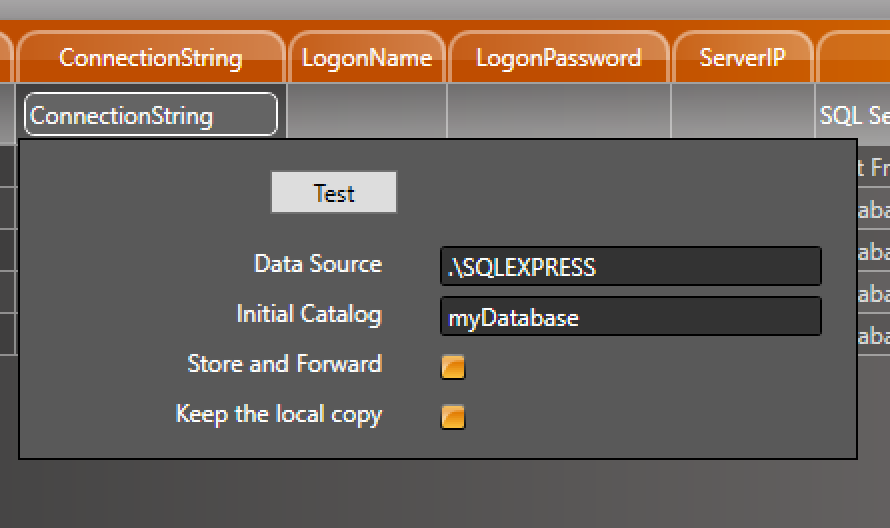
Task: Focus the Data Source input field
Action: (x=630, y=267)
